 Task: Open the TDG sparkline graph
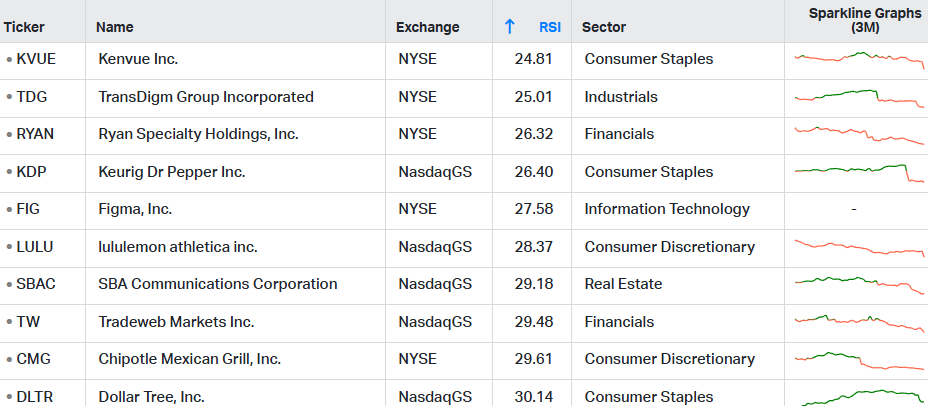click(x=859, y=98)
